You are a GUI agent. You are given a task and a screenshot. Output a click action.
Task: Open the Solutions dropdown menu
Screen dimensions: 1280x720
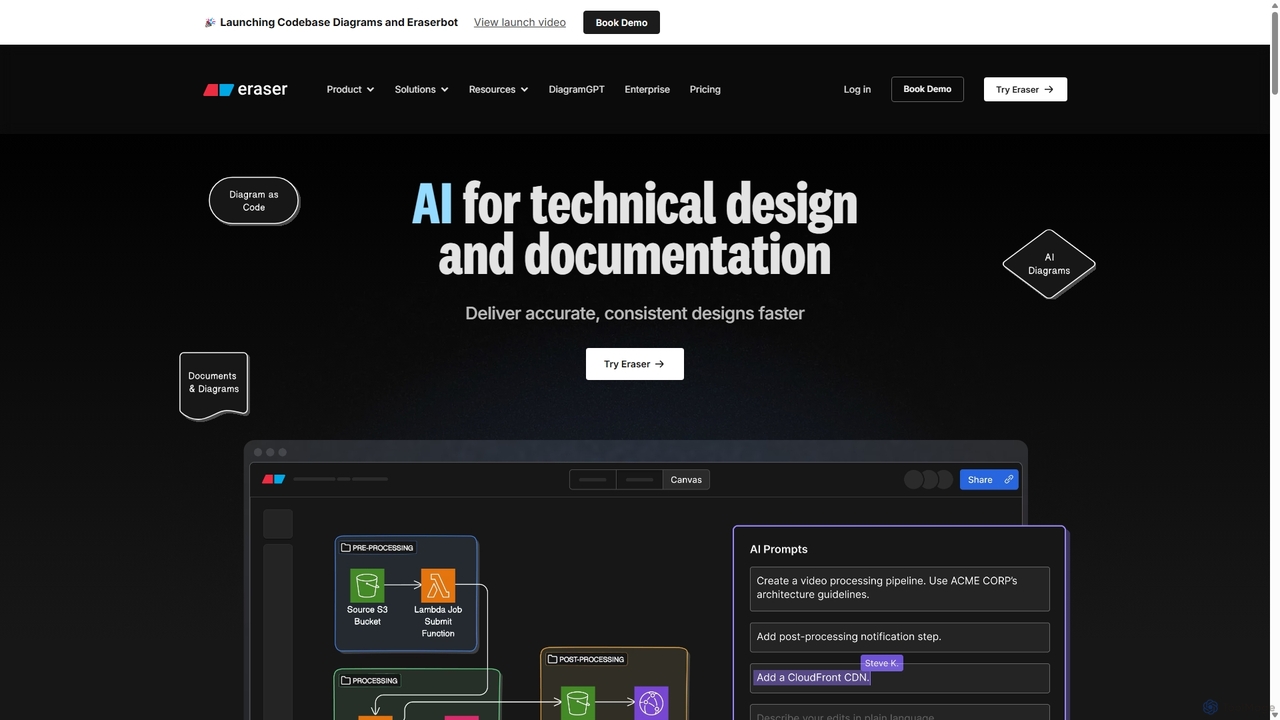(x=421, y=89)
